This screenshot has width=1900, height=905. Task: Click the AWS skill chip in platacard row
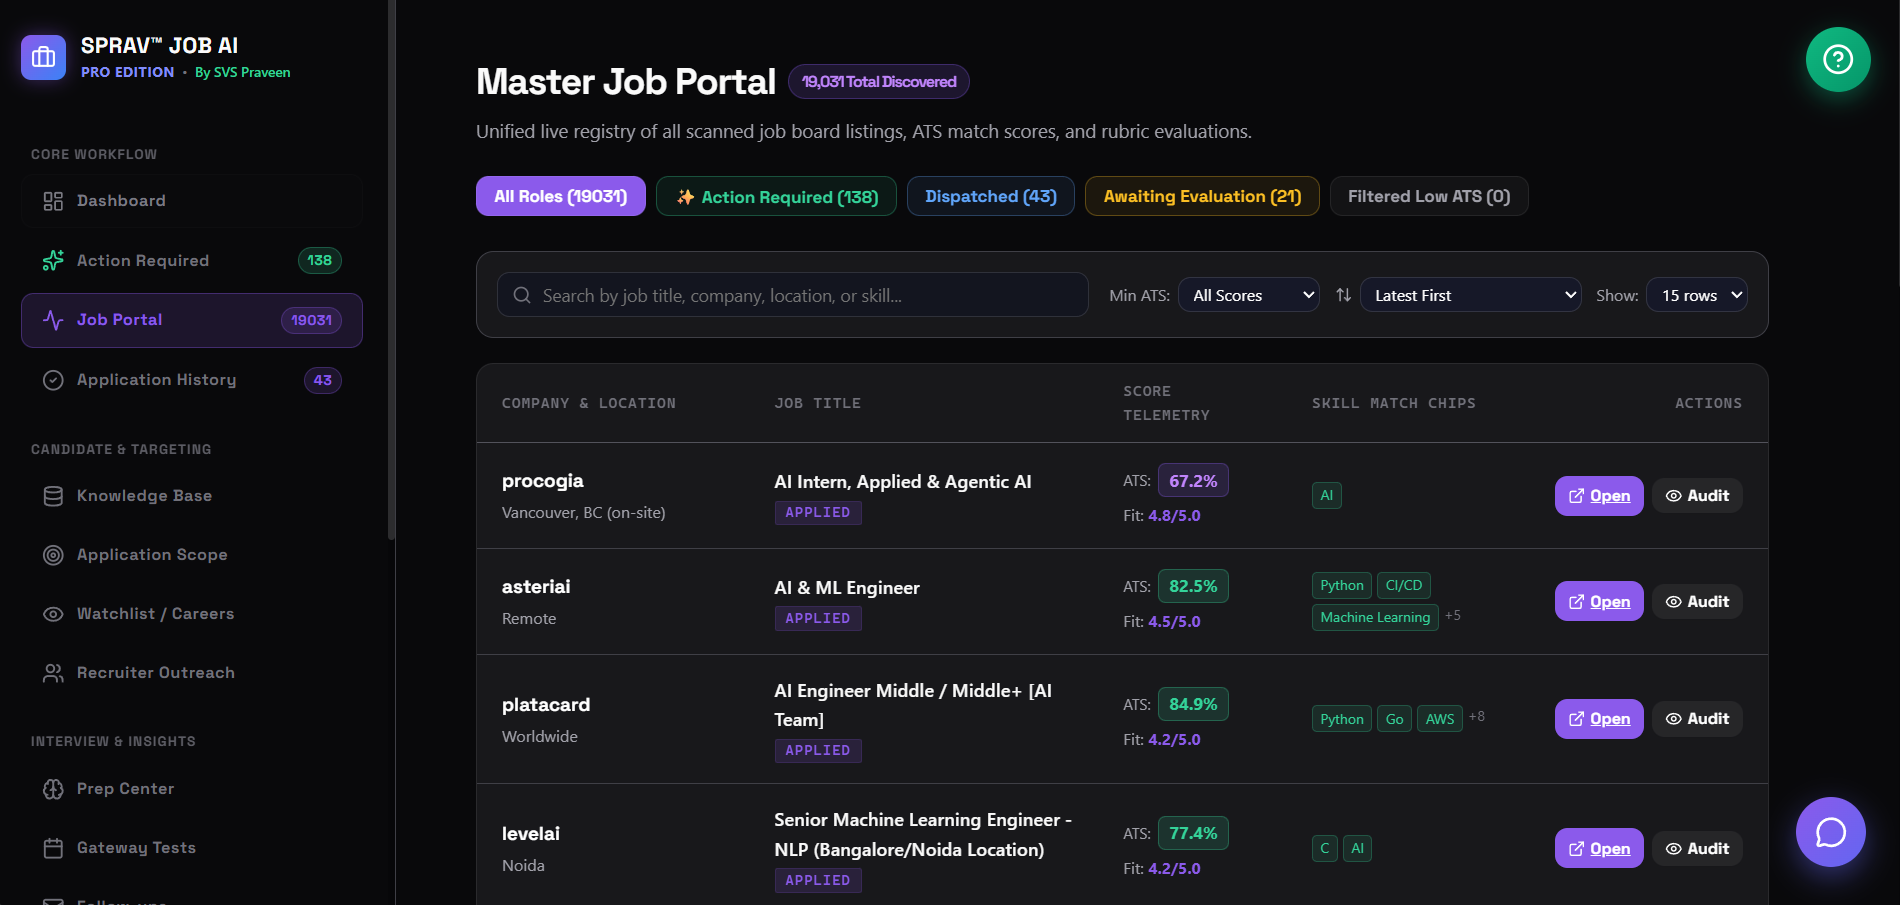point(1440,719)
